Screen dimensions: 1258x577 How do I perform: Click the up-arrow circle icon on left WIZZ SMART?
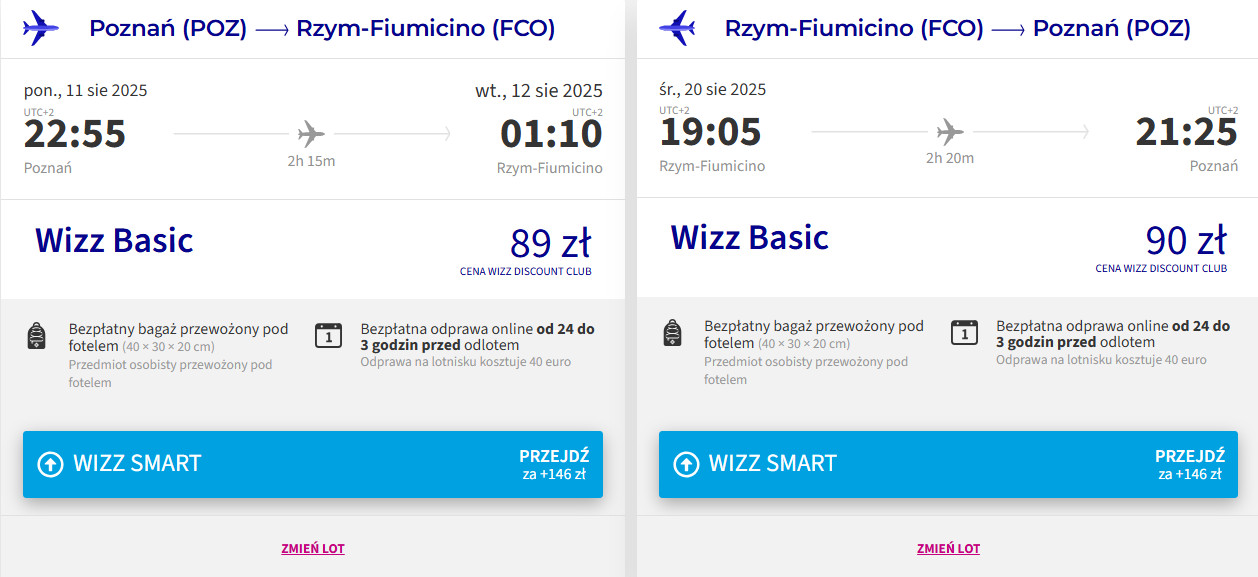coord(50,464)
